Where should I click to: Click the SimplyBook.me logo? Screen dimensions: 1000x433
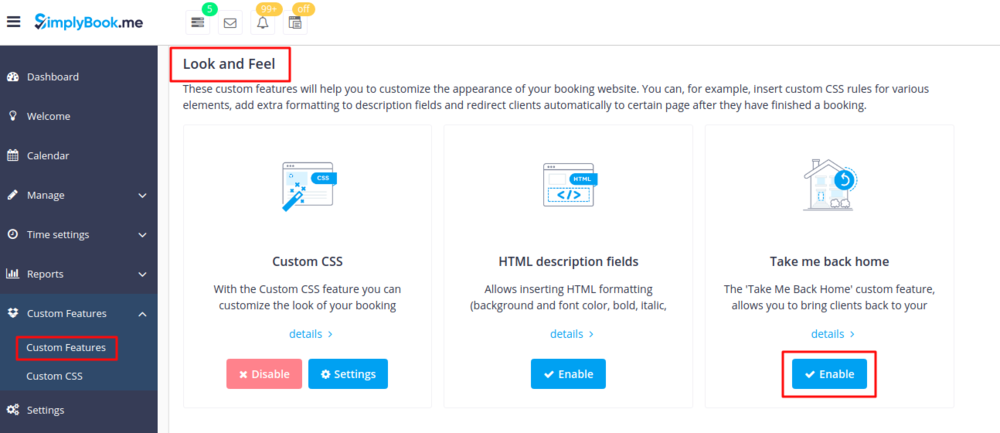click(88, 21)
